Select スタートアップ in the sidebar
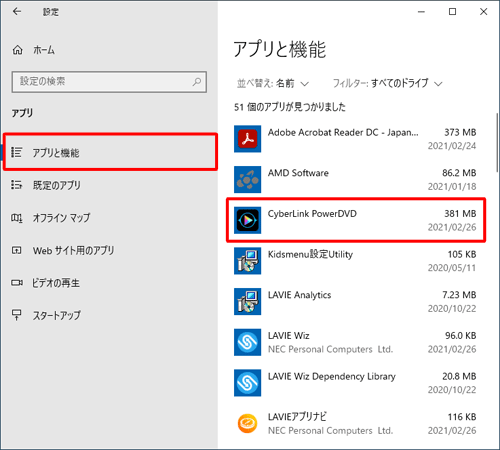This screenshot has height=450, width=500. click(x=110, y=315)
